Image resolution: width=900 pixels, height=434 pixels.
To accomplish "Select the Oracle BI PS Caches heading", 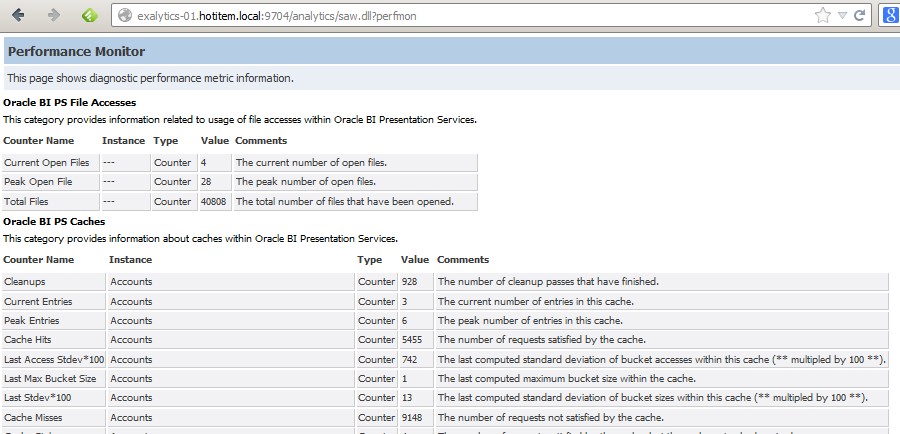I will pyautogui.click(x=54, y=221).
